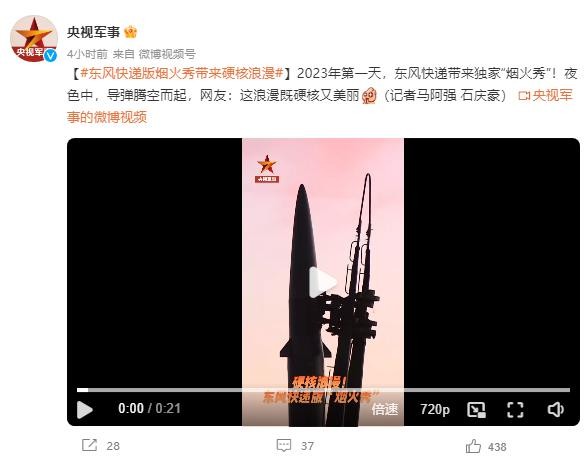Toggle the video volume speaker icon
The height and width of the screenshot is (460, 585).
click(x=556, y=409)
